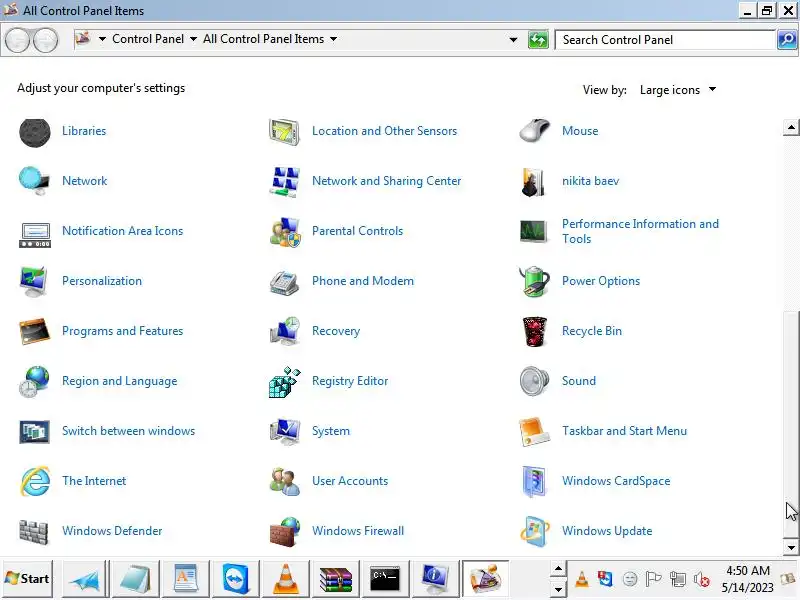Screen dimensions: 800x600
Task: Click the Switch between windows icon
Action: tap(34, 432)
